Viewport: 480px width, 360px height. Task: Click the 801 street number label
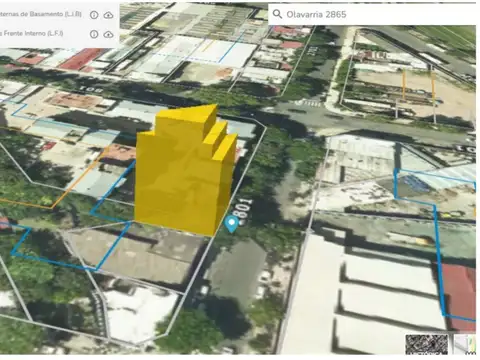pyautogui.click(x=244, y=208)
